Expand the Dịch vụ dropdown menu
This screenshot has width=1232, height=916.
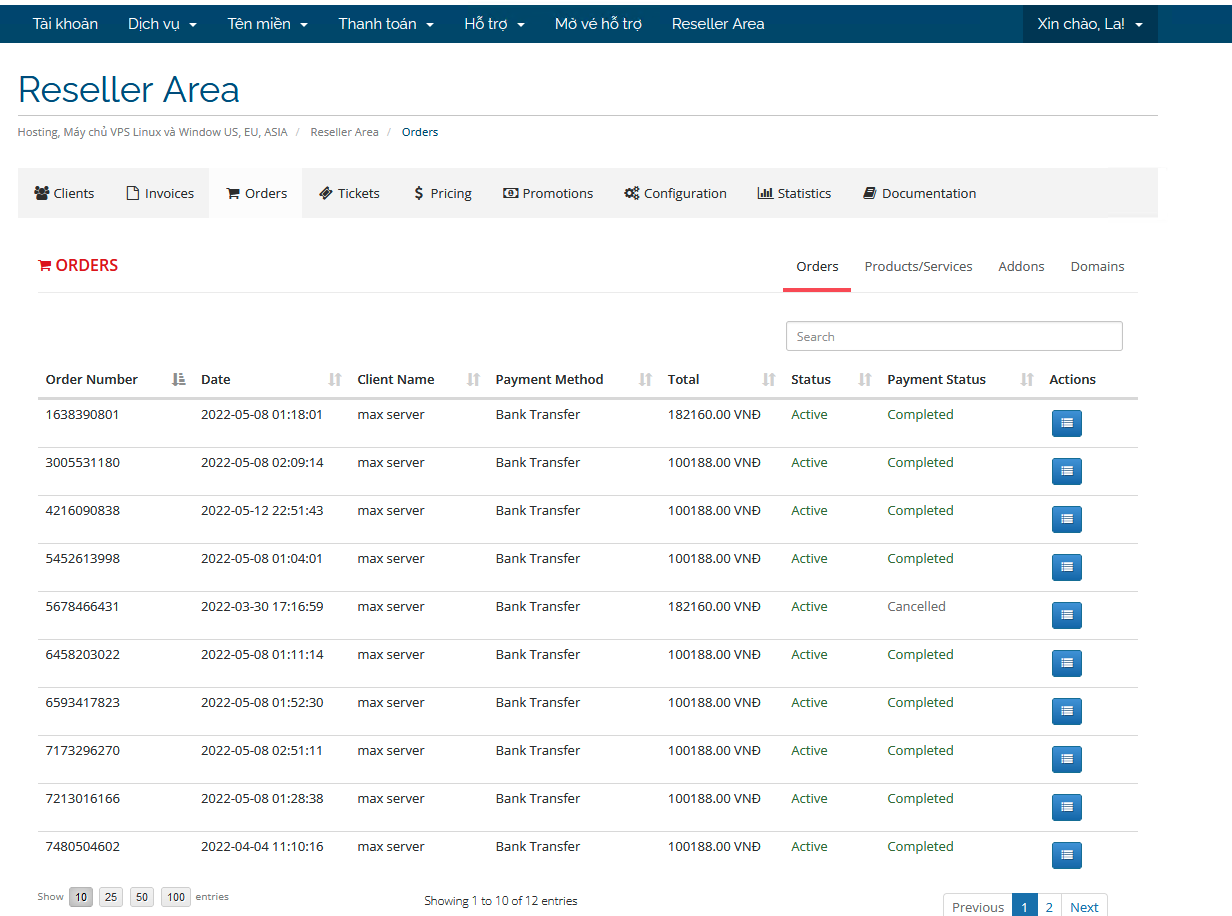coord(162,24)
